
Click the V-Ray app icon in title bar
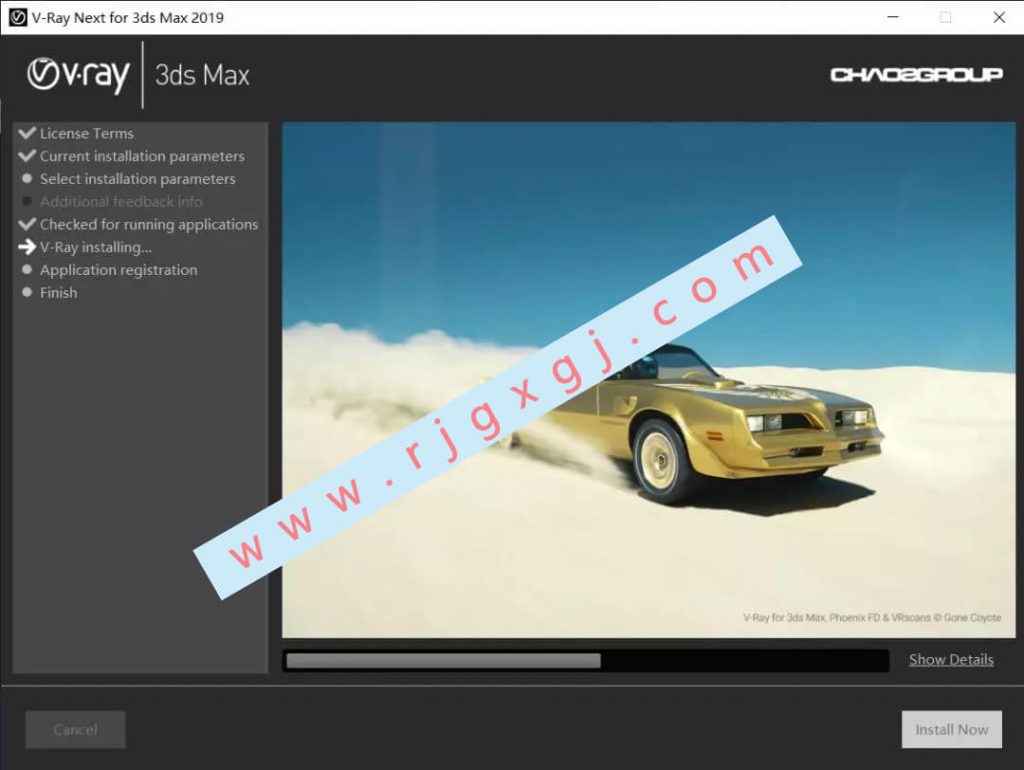[17, 18]
